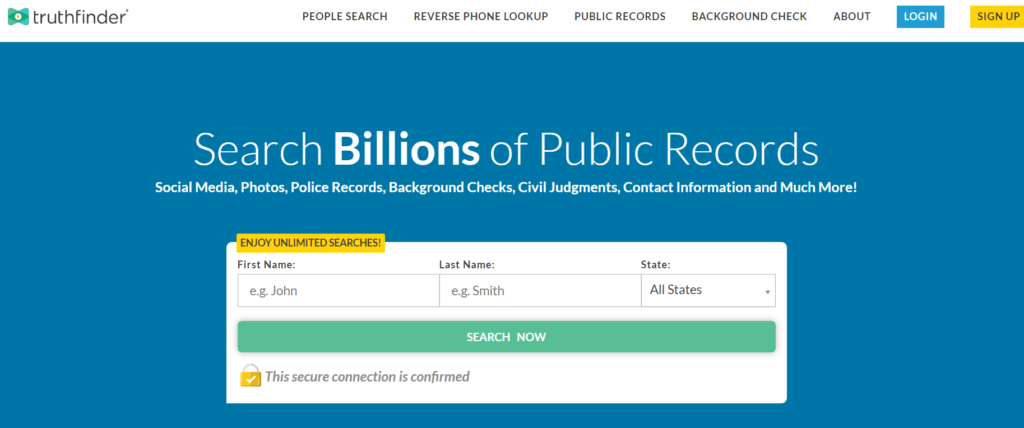Go to Public Records section
The image size is (1024, 428).
pos(620,16)
